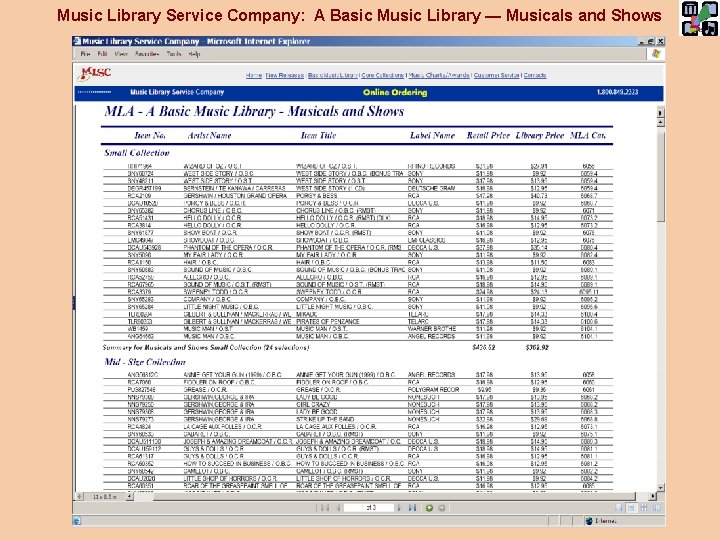
Task: Click the 'Small Collection' section heading
Action: coord(136,152)
